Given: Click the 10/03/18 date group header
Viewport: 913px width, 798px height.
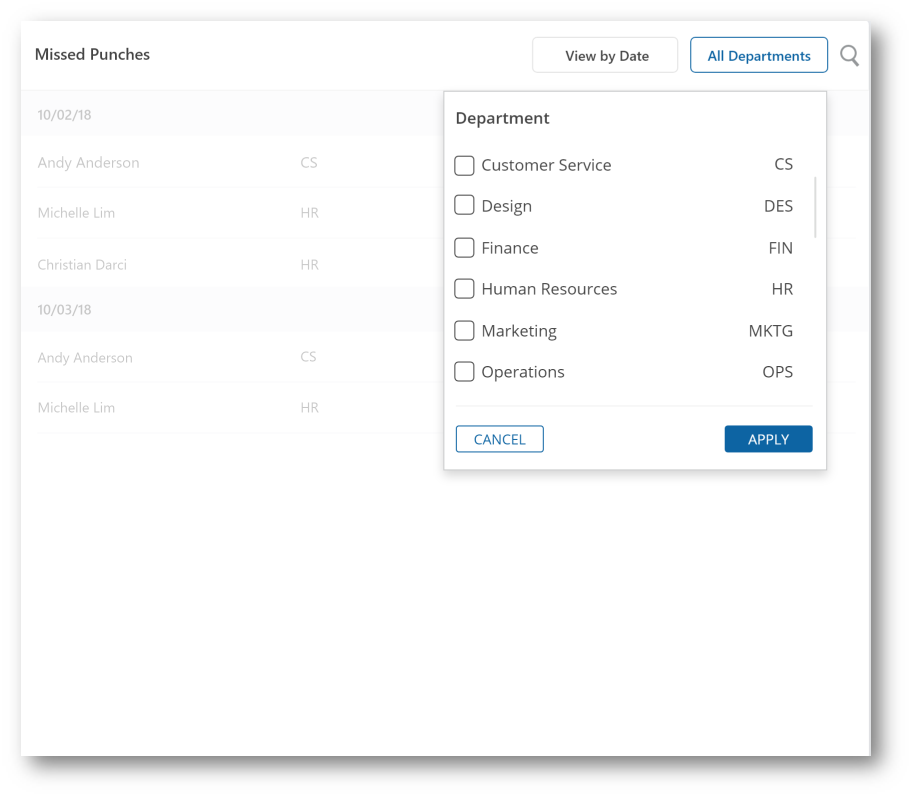Looking at the screenshot, I should 65,310.
